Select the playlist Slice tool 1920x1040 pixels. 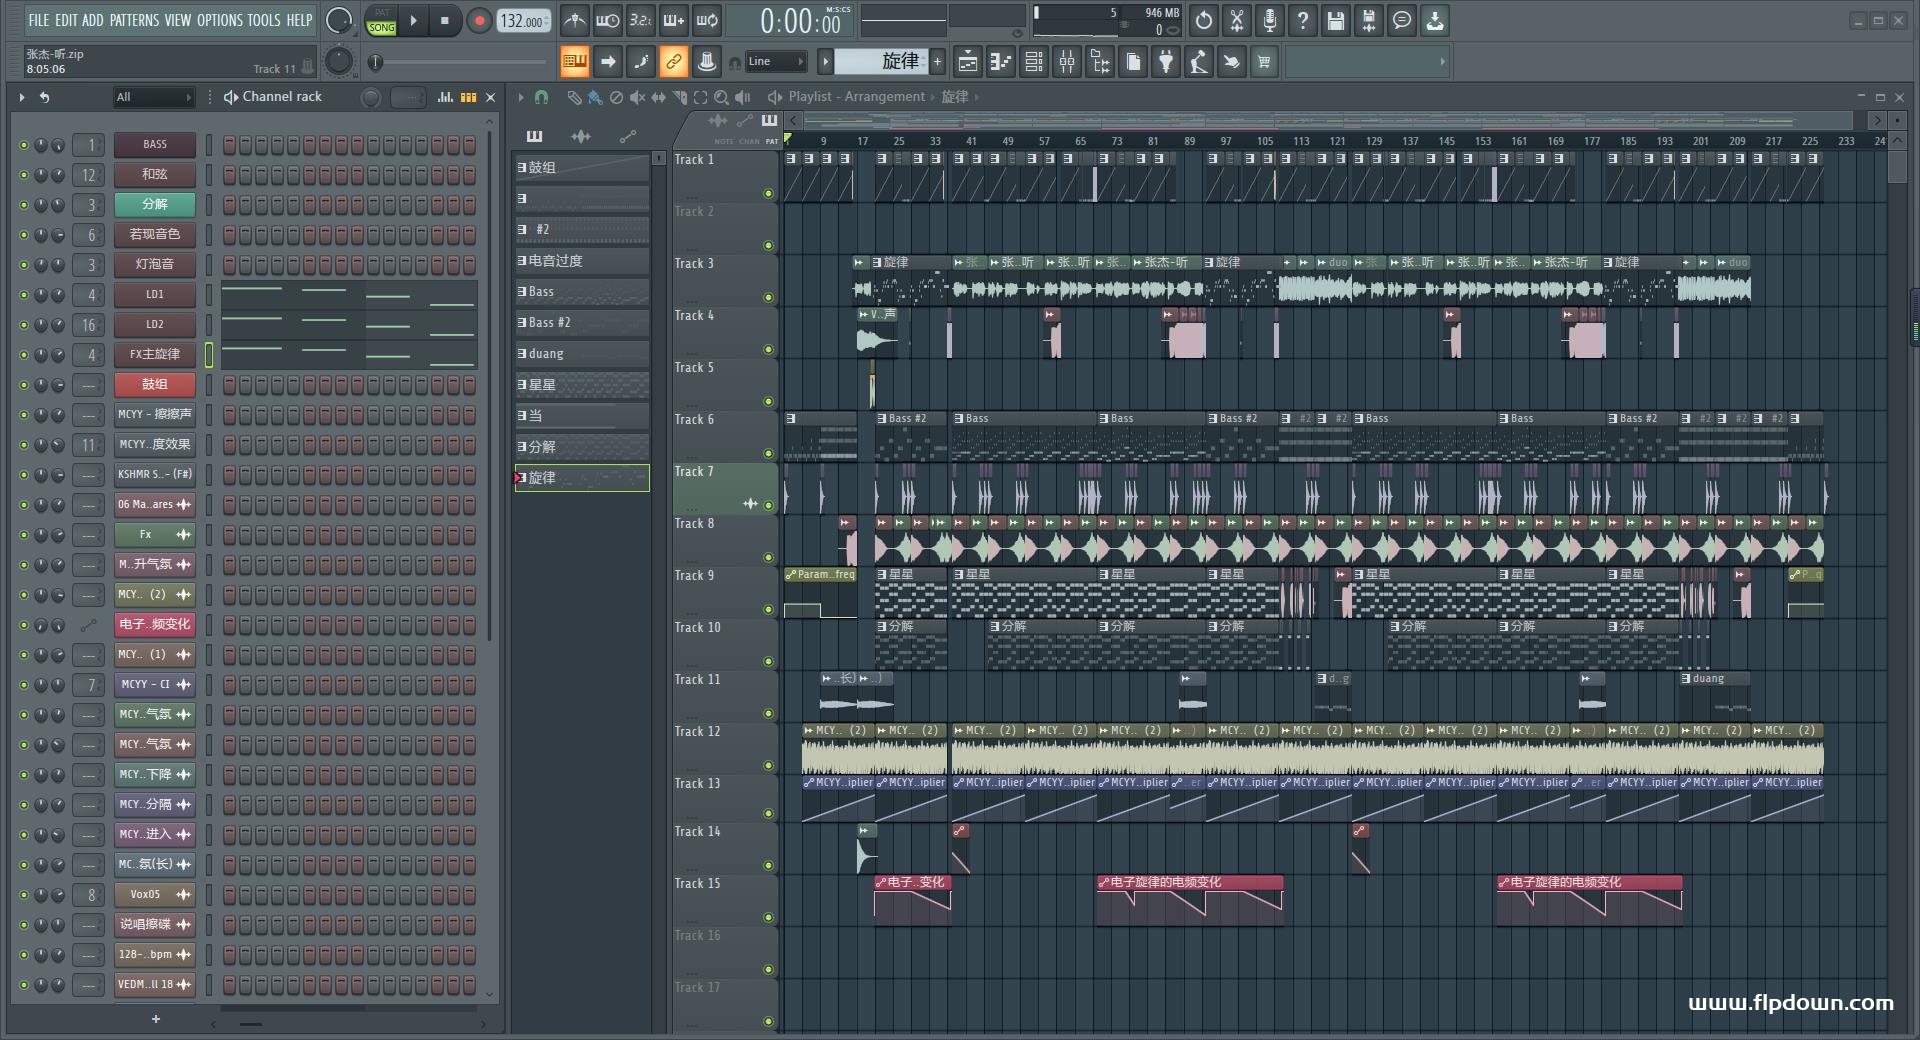[680, 97]
